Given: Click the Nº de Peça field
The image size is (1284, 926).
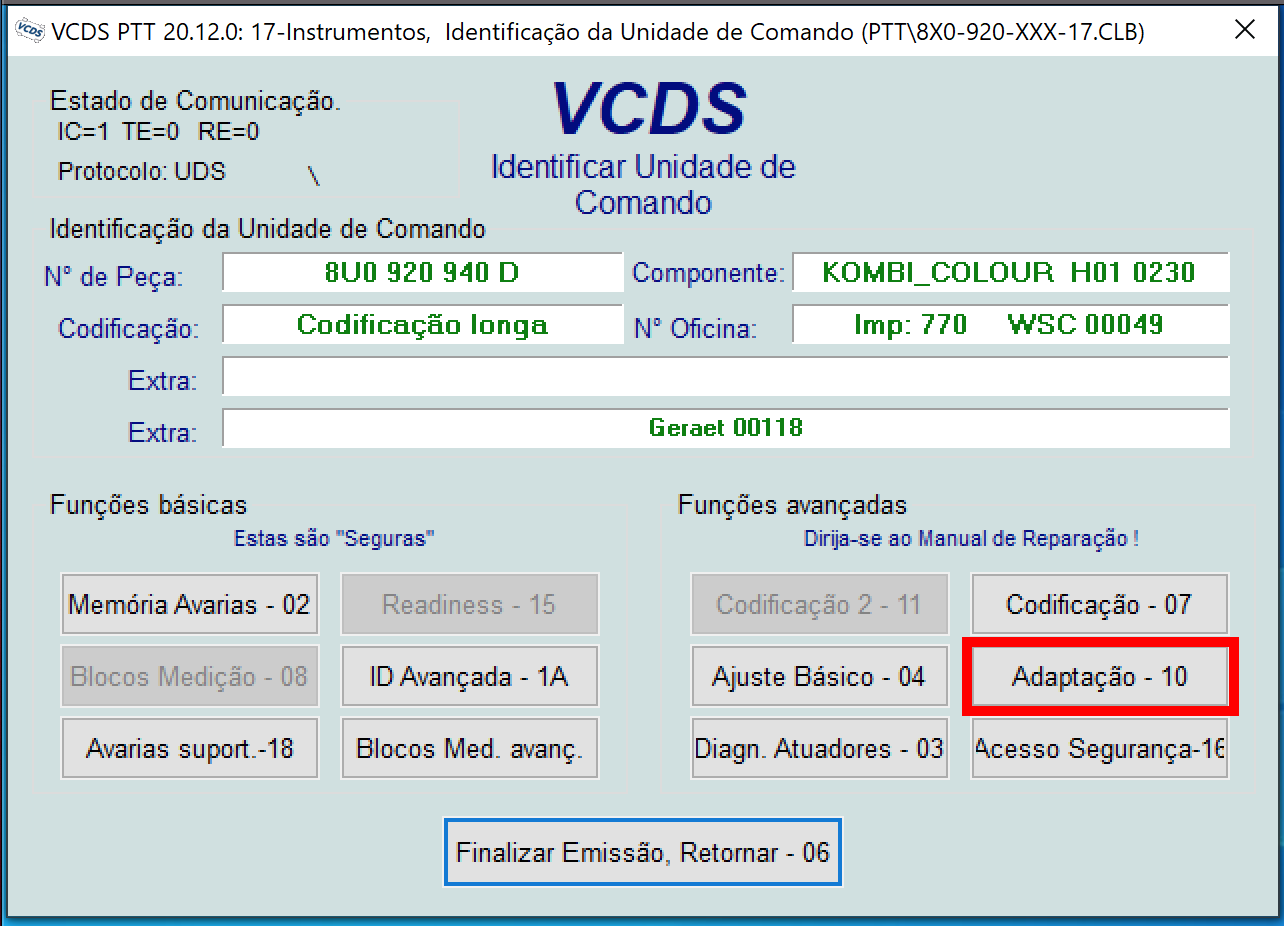Looking at the screenshot, I should 422,272.
